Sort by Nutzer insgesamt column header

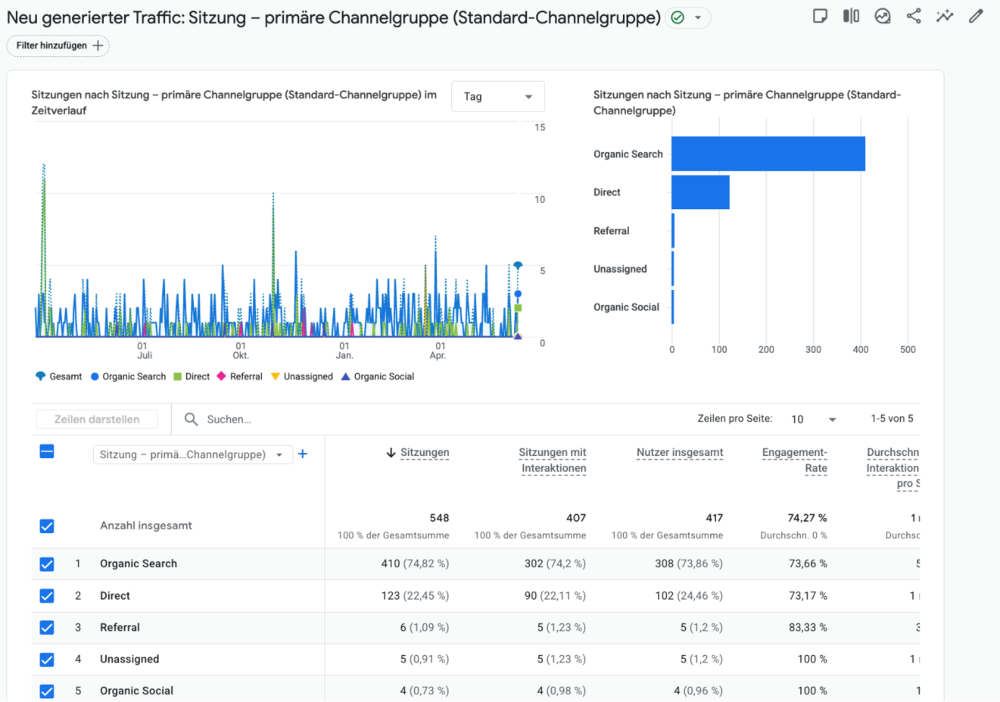(680, 453)
